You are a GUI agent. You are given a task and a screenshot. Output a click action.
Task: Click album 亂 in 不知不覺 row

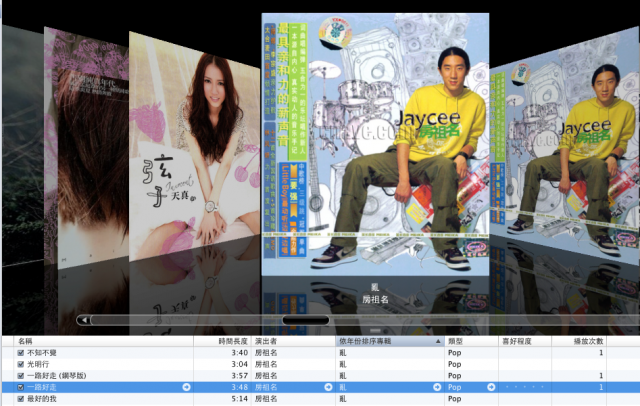point(343,353)
